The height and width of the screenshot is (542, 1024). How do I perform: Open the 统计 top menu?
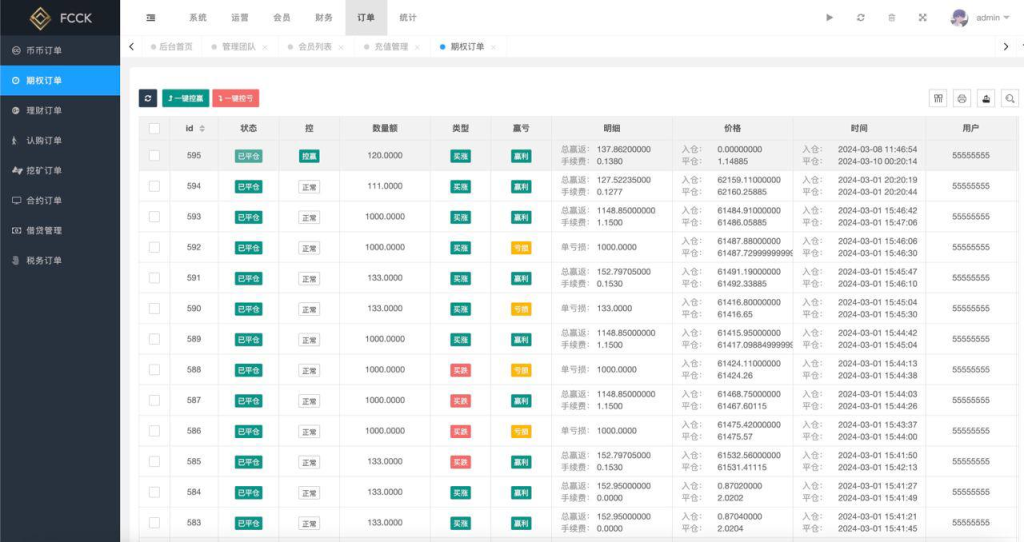pyautogui.click(x=408, y=18)
